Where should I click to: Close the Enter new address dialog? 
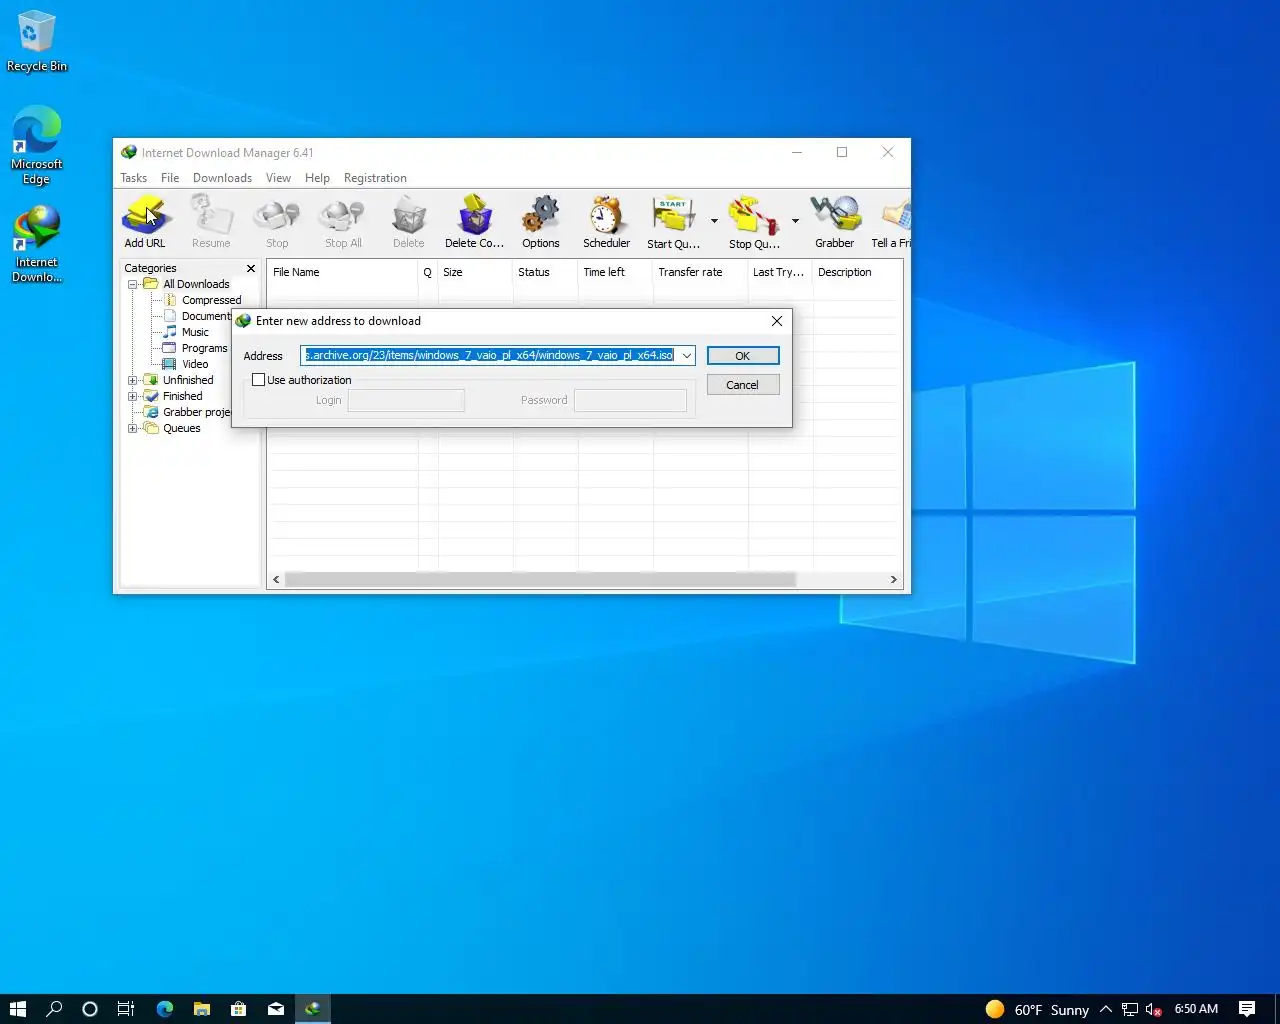coord(777,321)
